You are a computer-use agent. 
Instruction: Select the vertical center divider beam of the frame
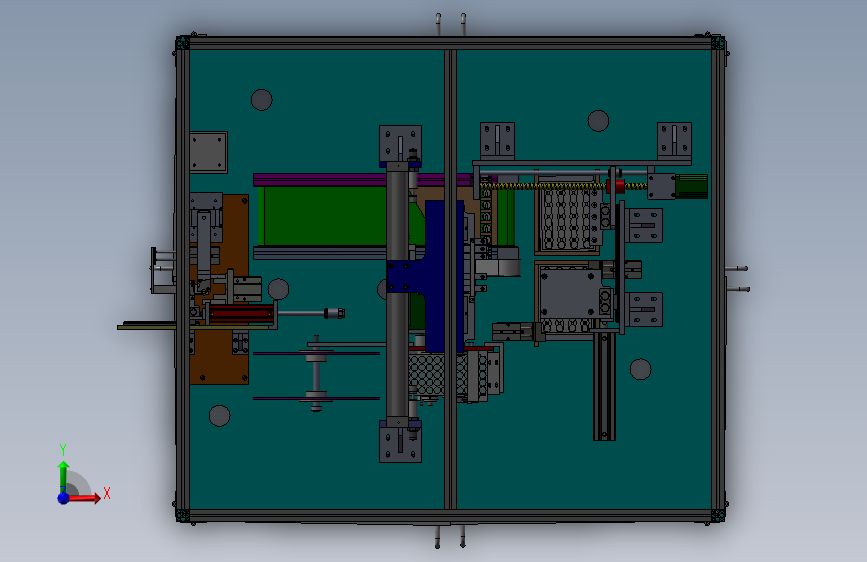(x=451, y=279)
